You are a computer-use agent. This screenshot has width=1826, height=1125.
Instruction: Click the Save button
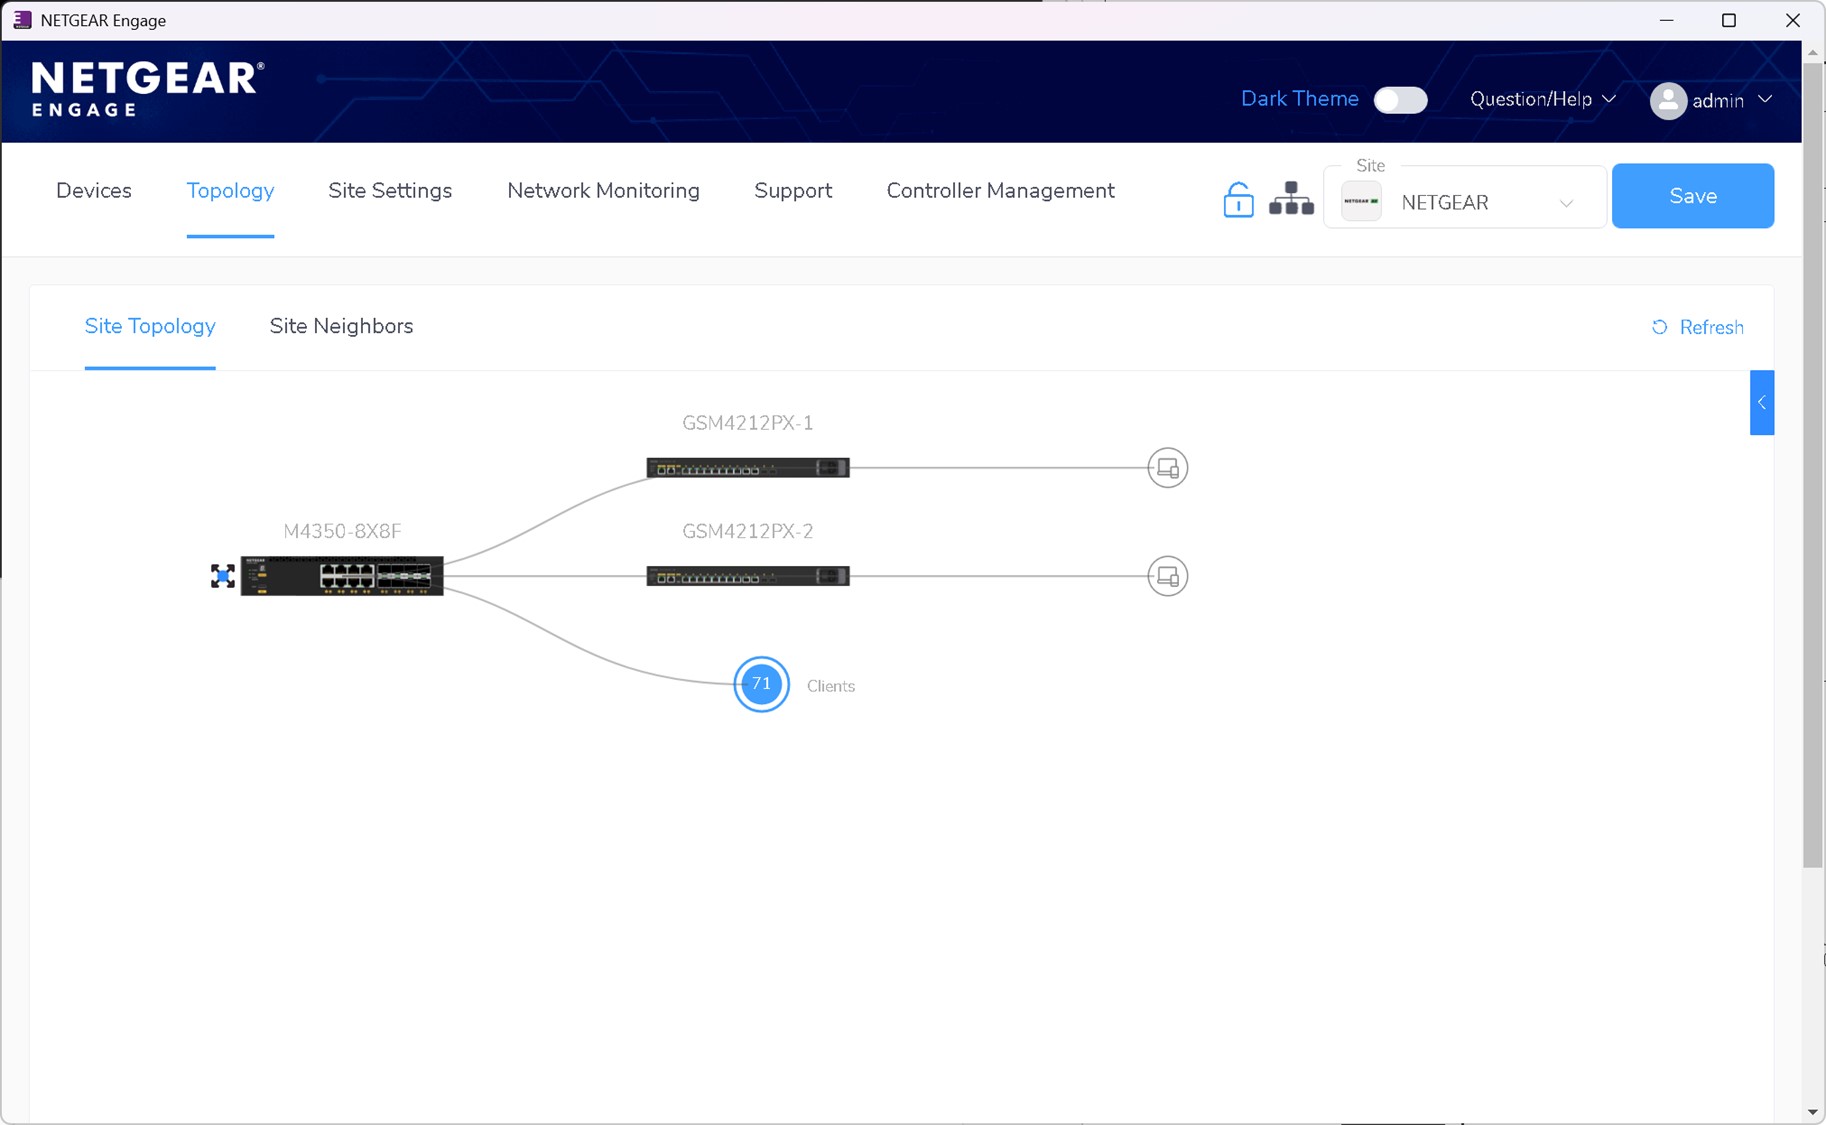point(1693,196)
